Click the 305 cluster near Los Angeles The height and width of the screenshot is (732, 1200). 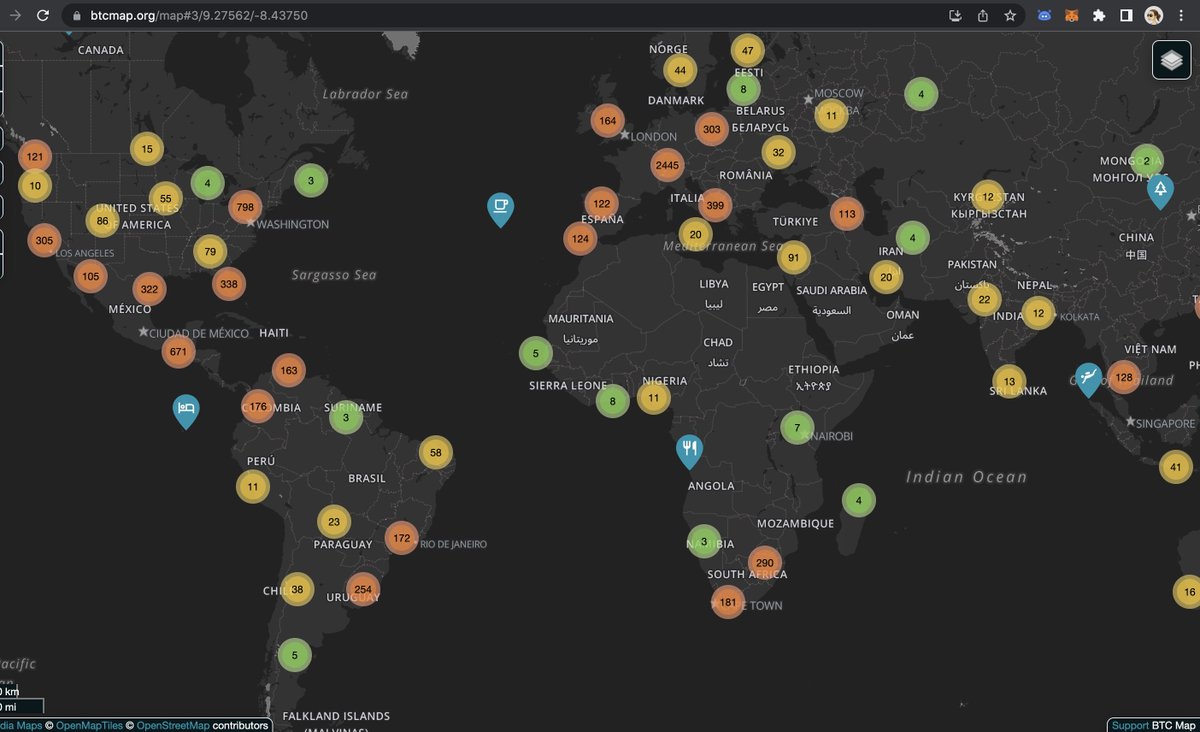[x=44, y=240]
